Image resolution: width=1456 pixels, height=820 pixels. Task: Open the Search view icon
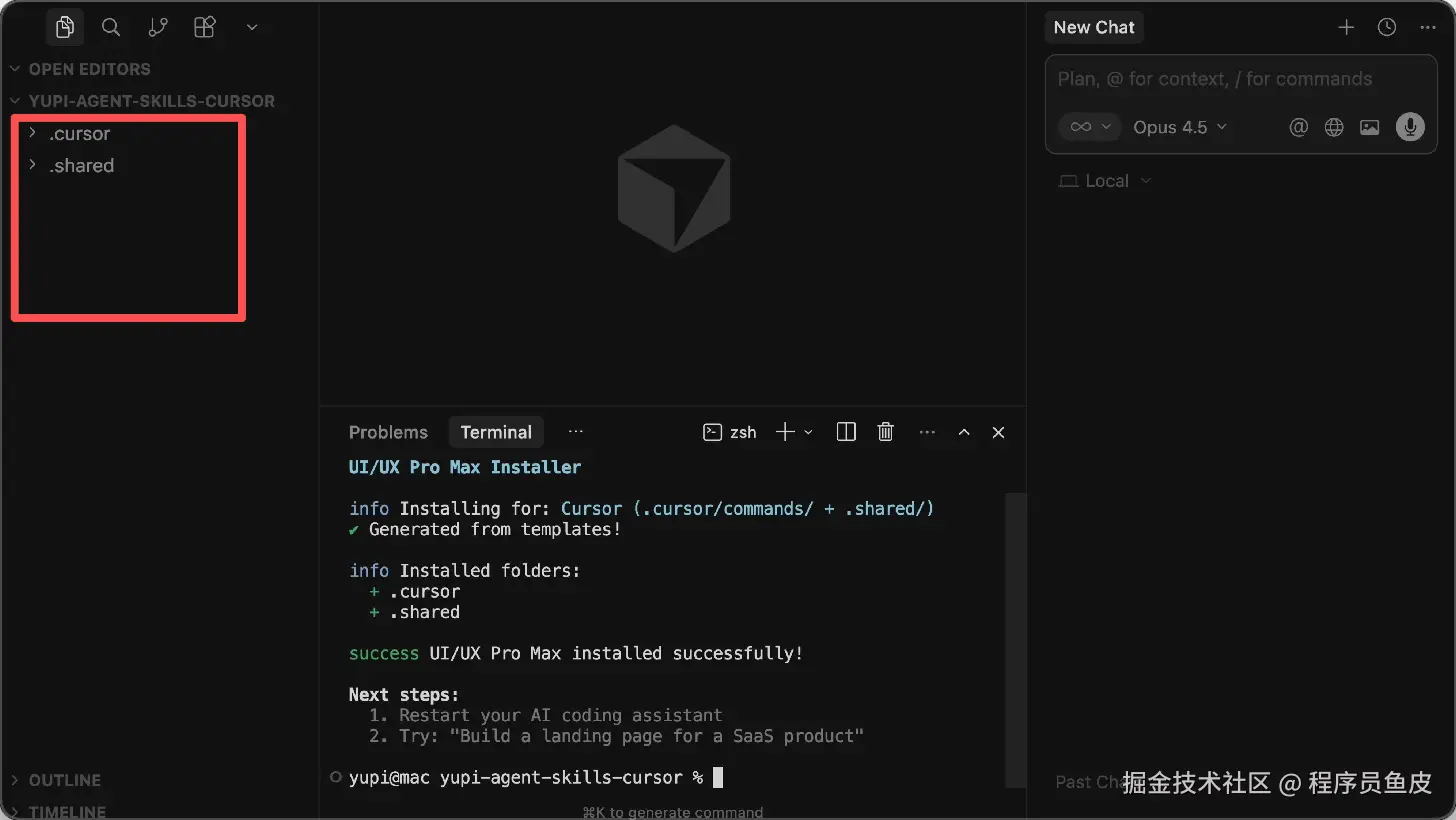111,27
